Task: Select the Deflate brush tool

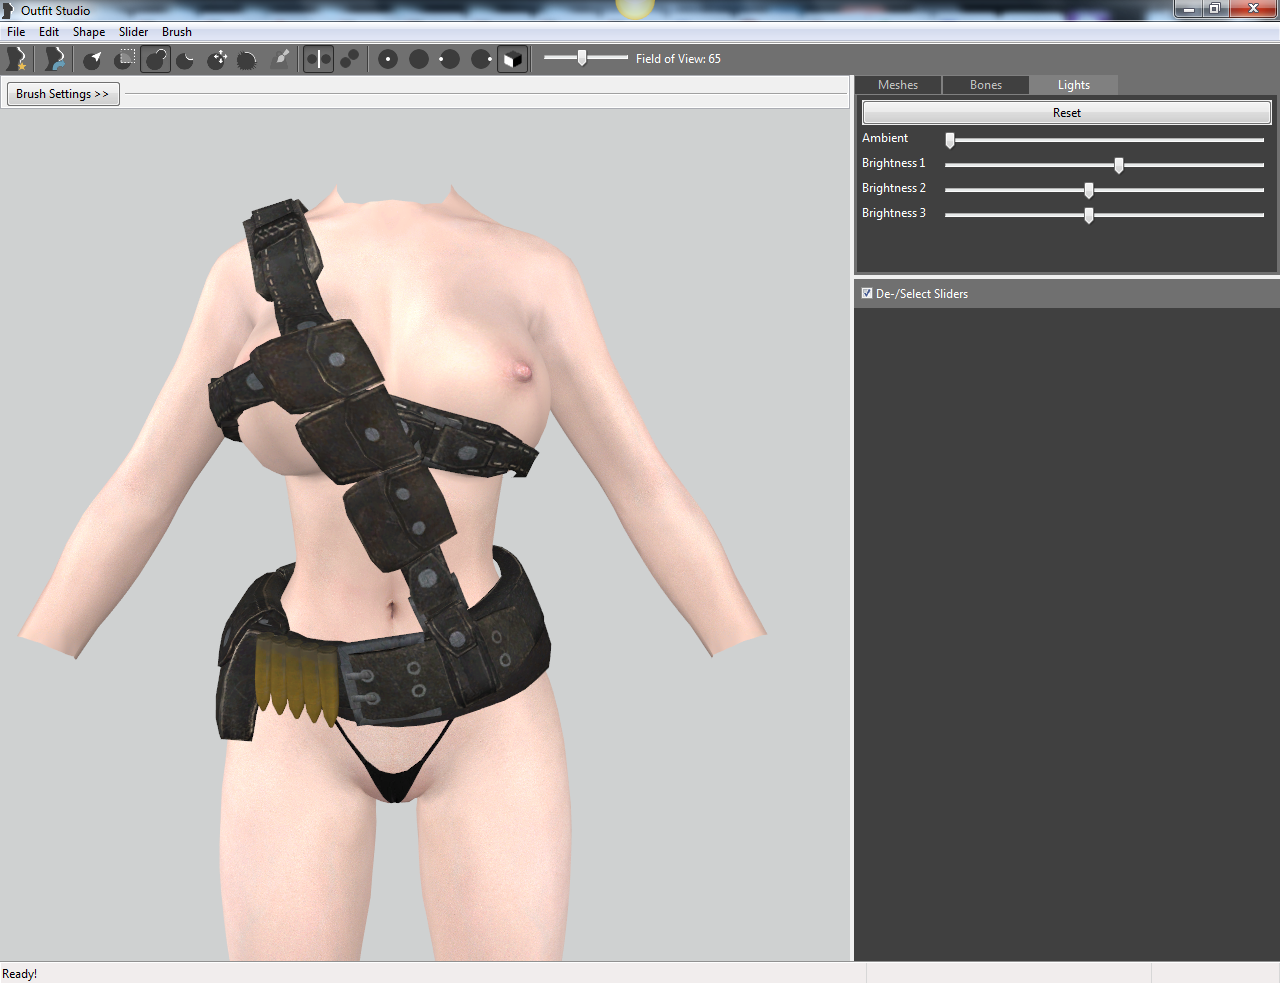Action: (x=185, y=59)
